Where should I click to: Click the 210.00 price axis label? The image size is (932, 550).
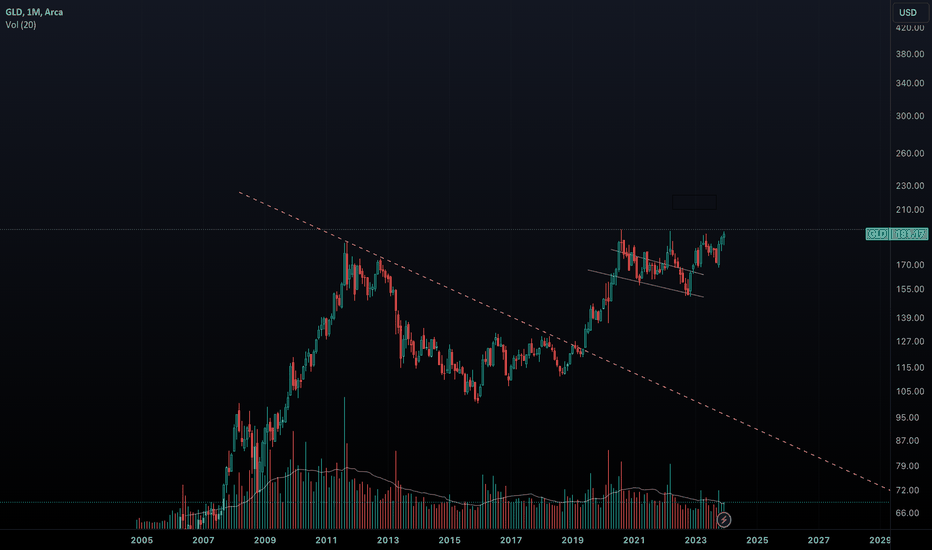click(x=909, y=210)
